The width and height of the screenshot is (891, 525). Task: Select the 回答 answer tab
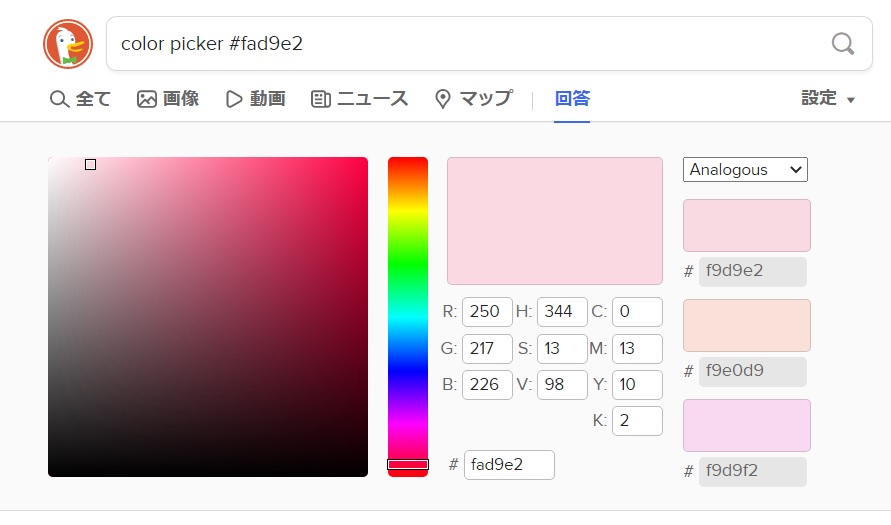pos(572,99)
